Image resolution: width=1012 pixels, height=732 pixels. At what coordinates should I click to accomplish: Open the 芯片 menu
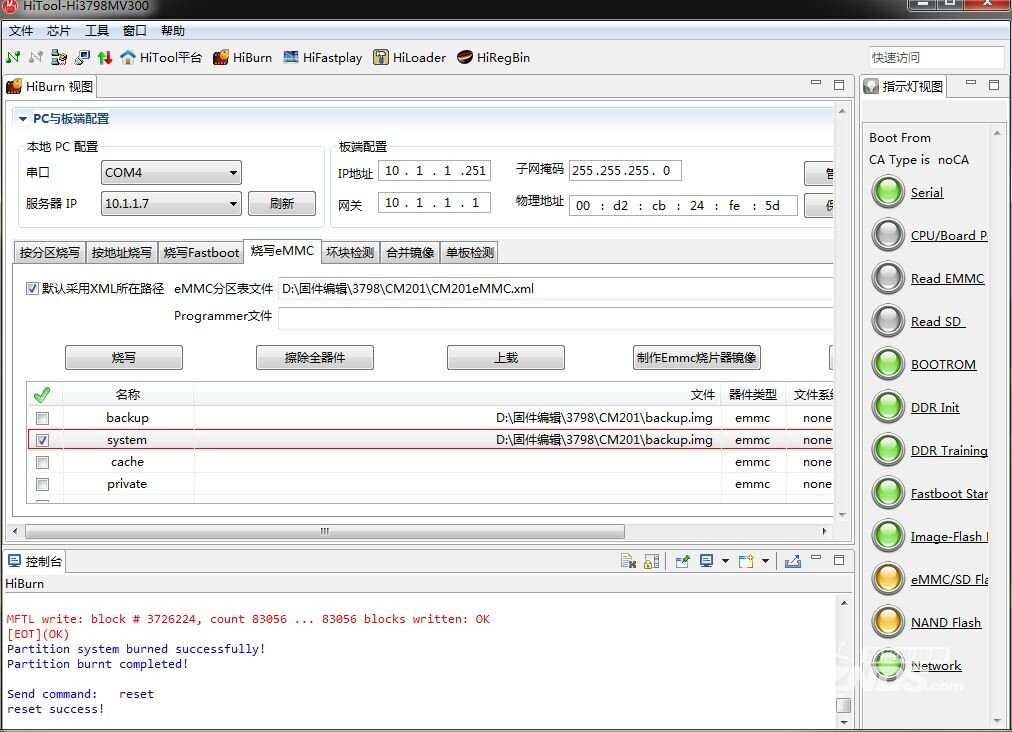[x=59, y=31]
